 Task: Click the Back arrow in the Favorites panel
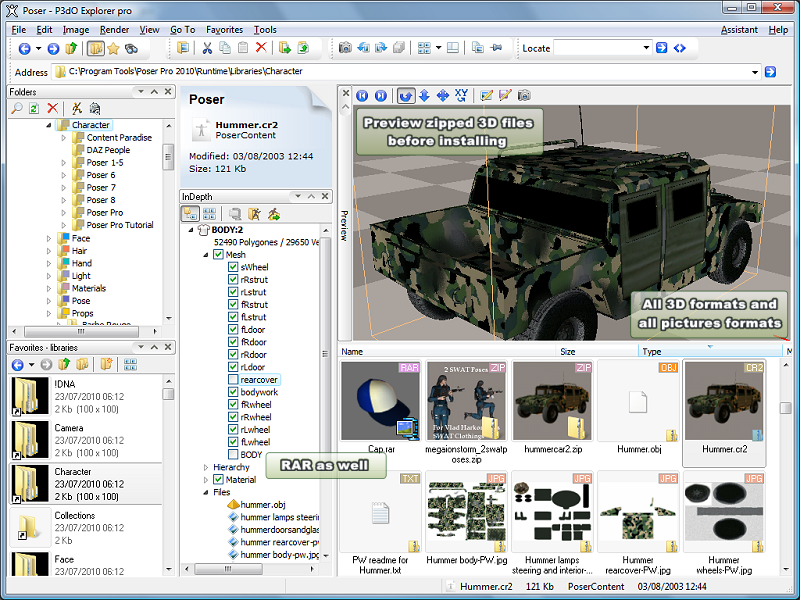coord(17,364)
